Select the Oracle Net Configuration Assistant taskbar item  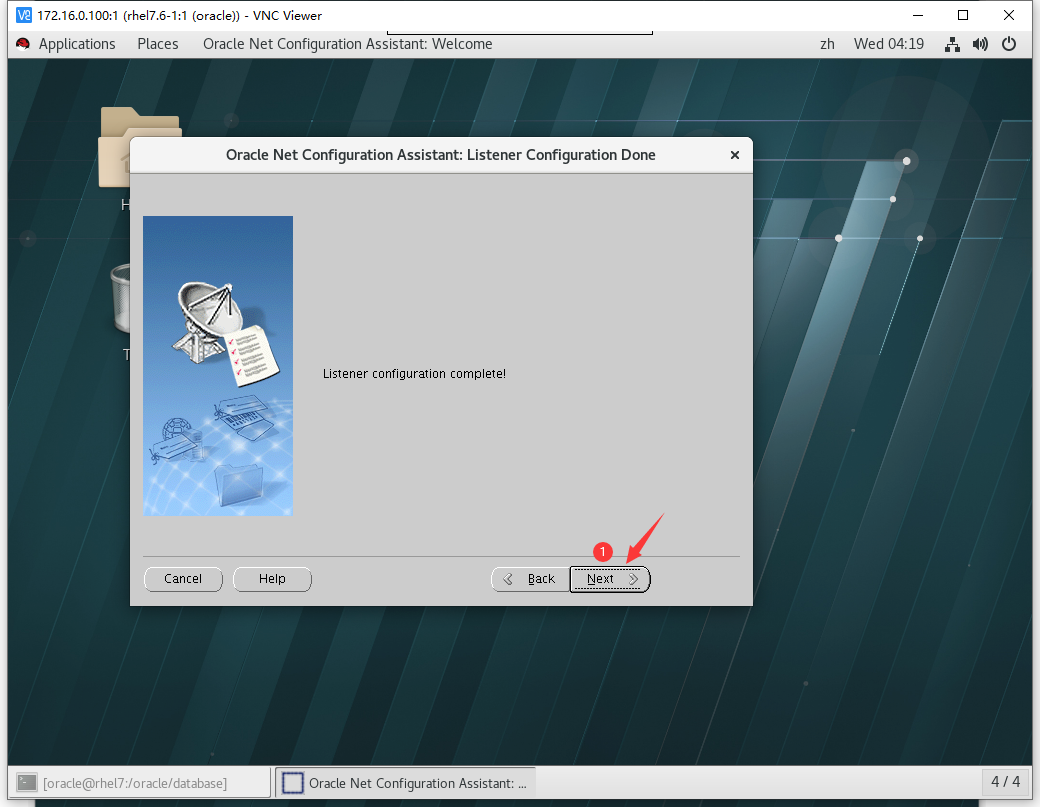point(405,783)
